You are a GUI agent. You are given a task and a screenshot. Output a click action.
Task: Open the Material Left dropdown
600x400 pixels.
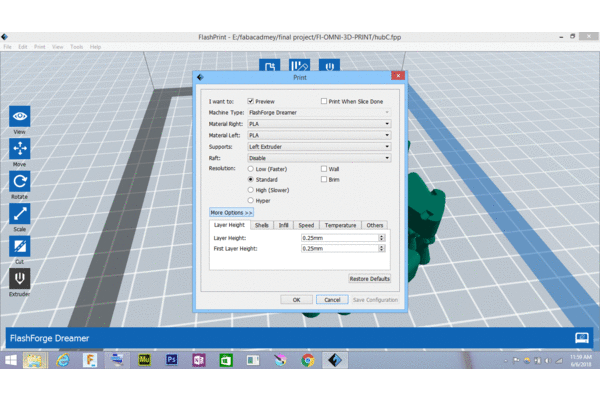click(319, 135)
